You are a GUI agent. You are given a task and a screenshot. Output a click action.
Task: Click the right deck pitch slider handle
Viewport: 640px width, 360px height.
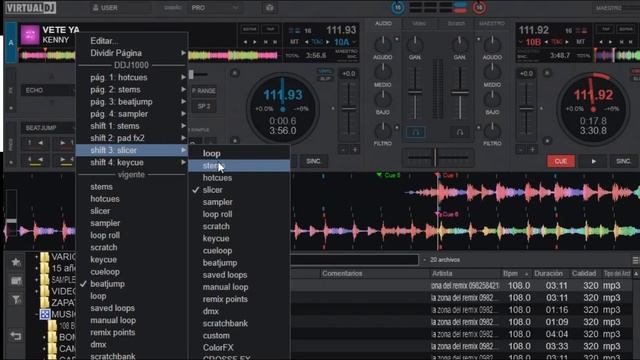[527, 109]
